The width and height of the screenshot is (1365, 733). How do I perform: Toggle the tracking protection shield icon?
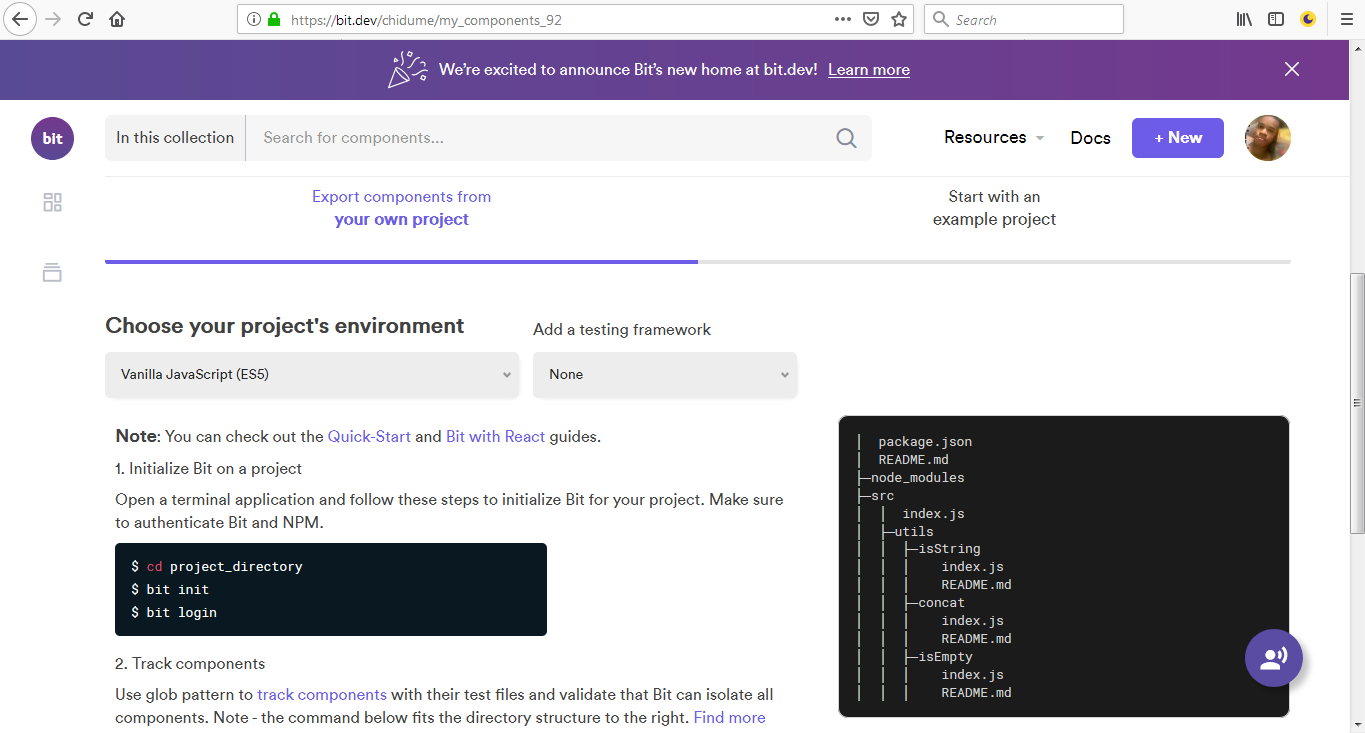871,19
